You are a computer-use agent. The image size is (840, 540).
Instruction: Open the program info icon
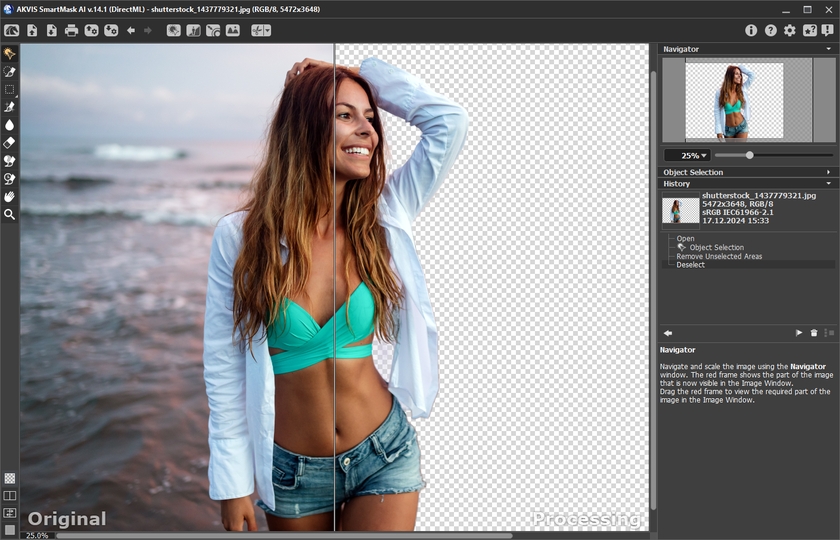(x=751, y=31)
